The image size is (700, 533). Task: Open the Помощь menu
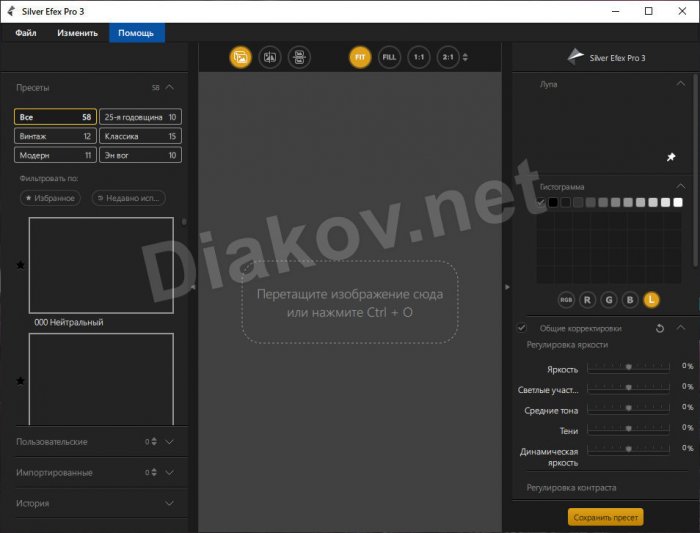[136, 33]
